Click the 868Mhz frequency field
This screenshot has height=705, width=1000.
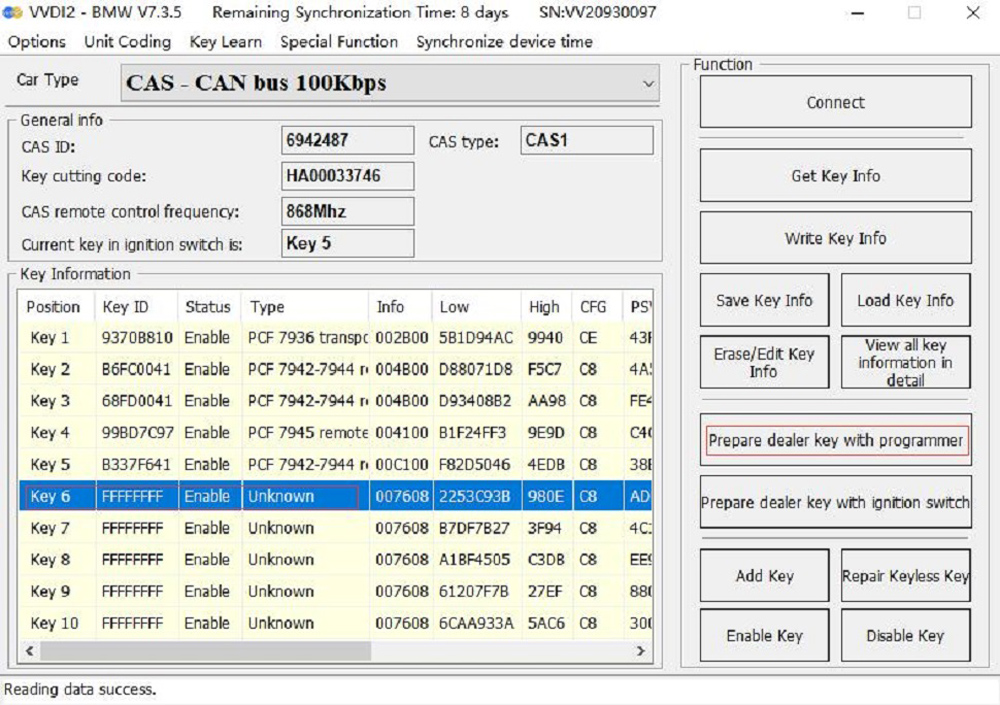(348, 211)
